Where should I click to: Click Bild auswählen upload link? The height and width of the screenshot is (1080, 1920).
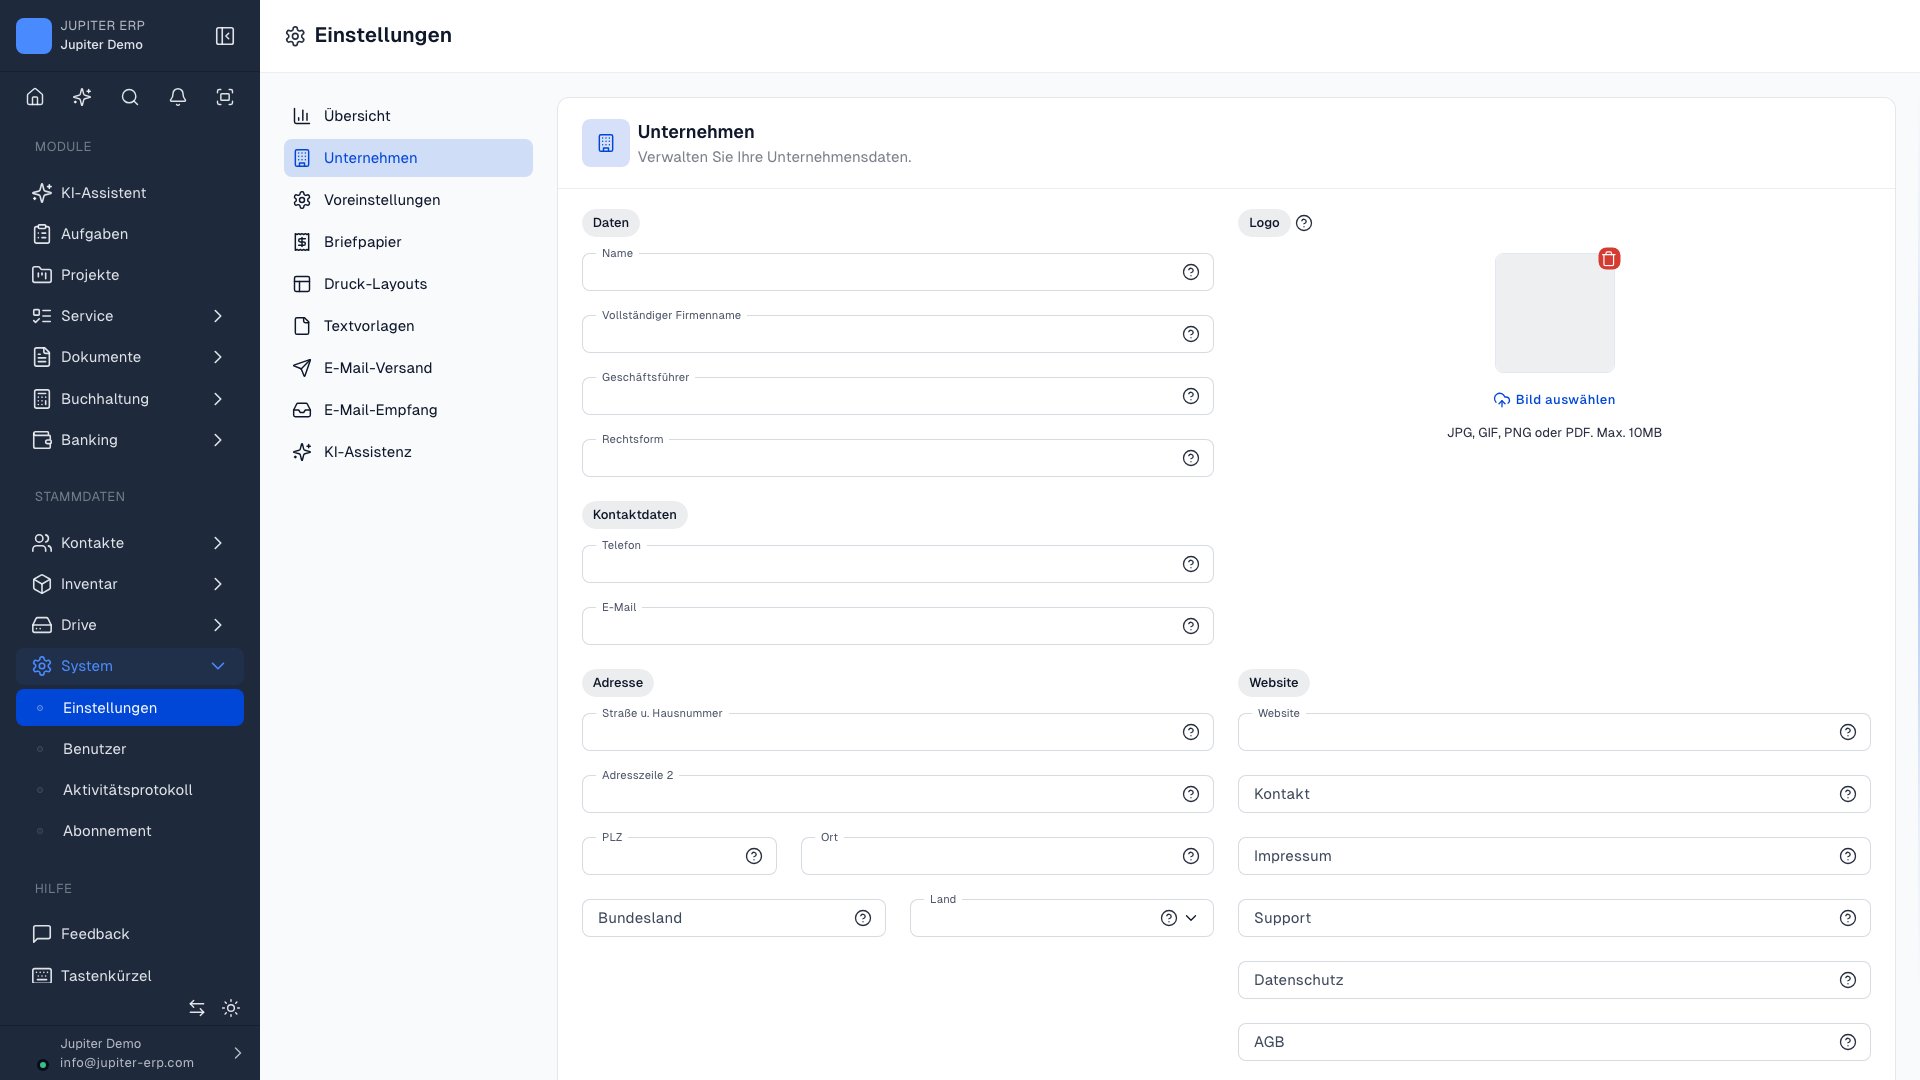[1554, 400]
